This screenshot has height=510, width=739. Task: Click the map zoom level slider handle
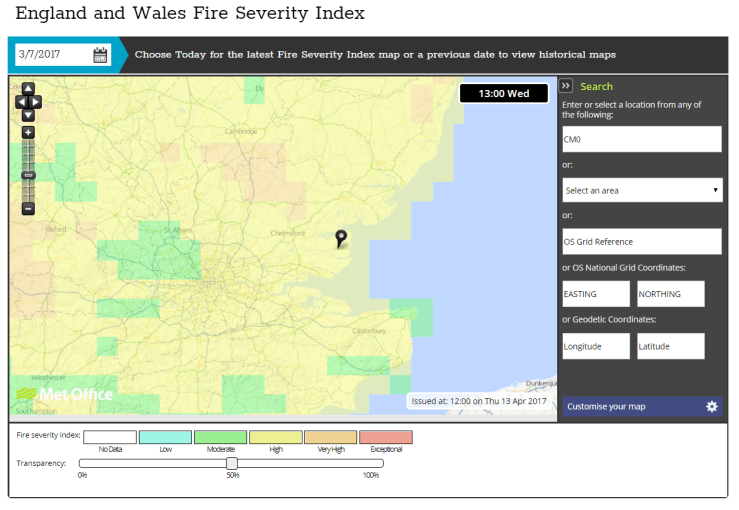click(x=28, y=175)
